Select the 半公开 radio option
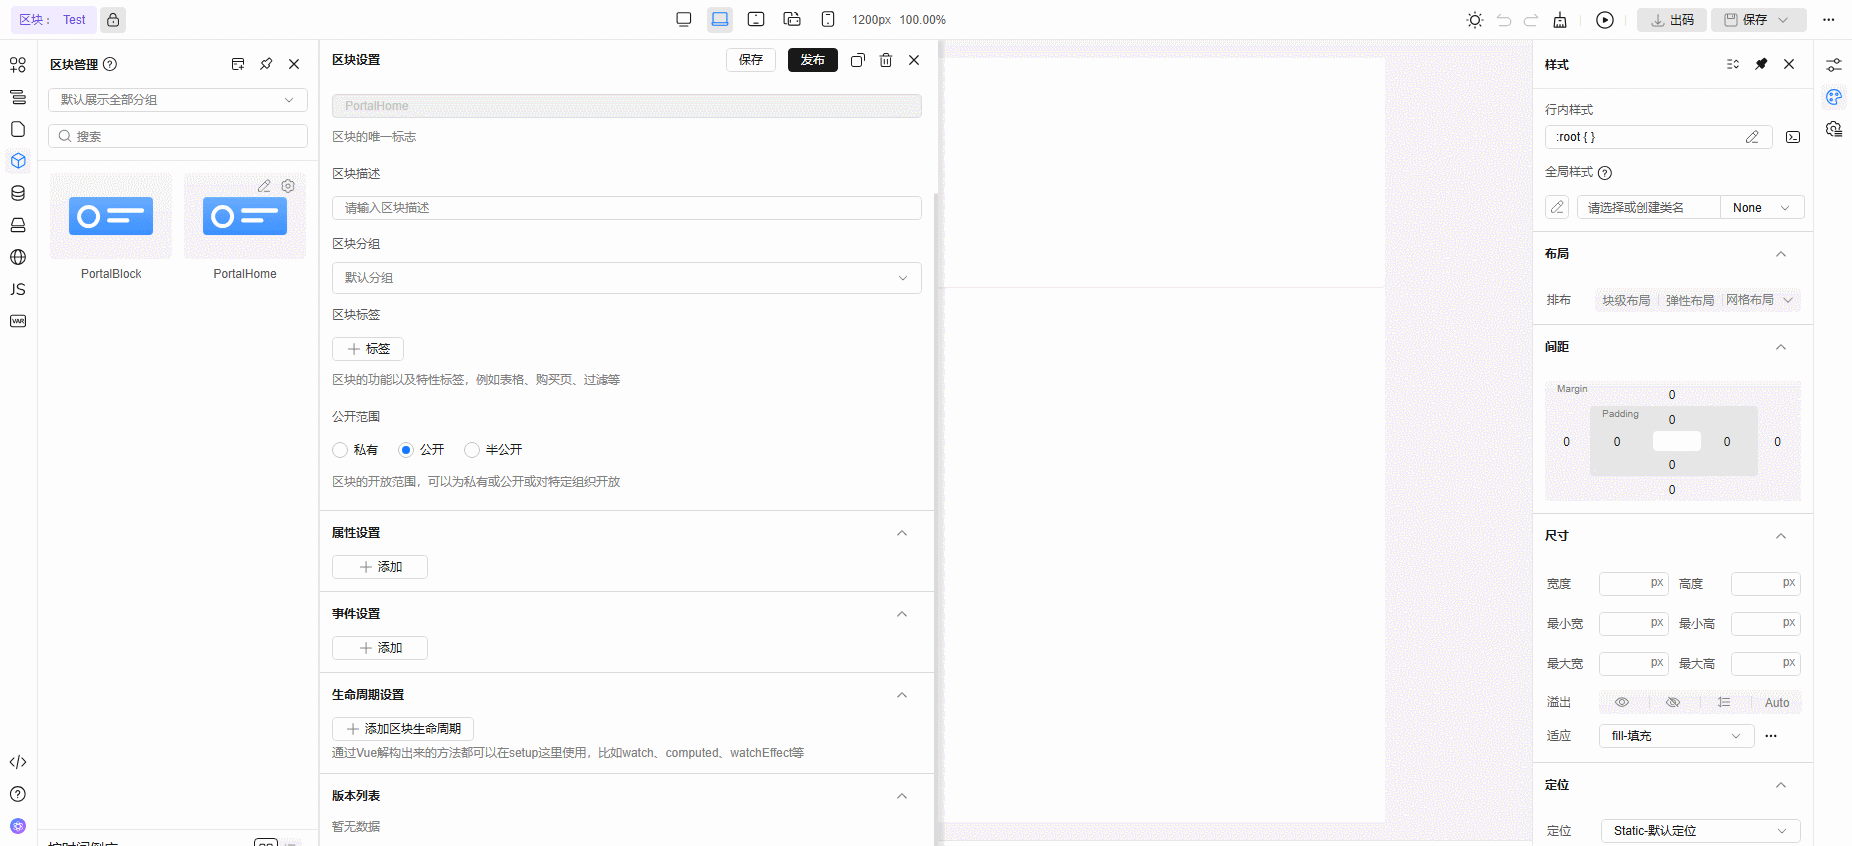The width and height of the screenshot is (1852, 846). [472, 450]
